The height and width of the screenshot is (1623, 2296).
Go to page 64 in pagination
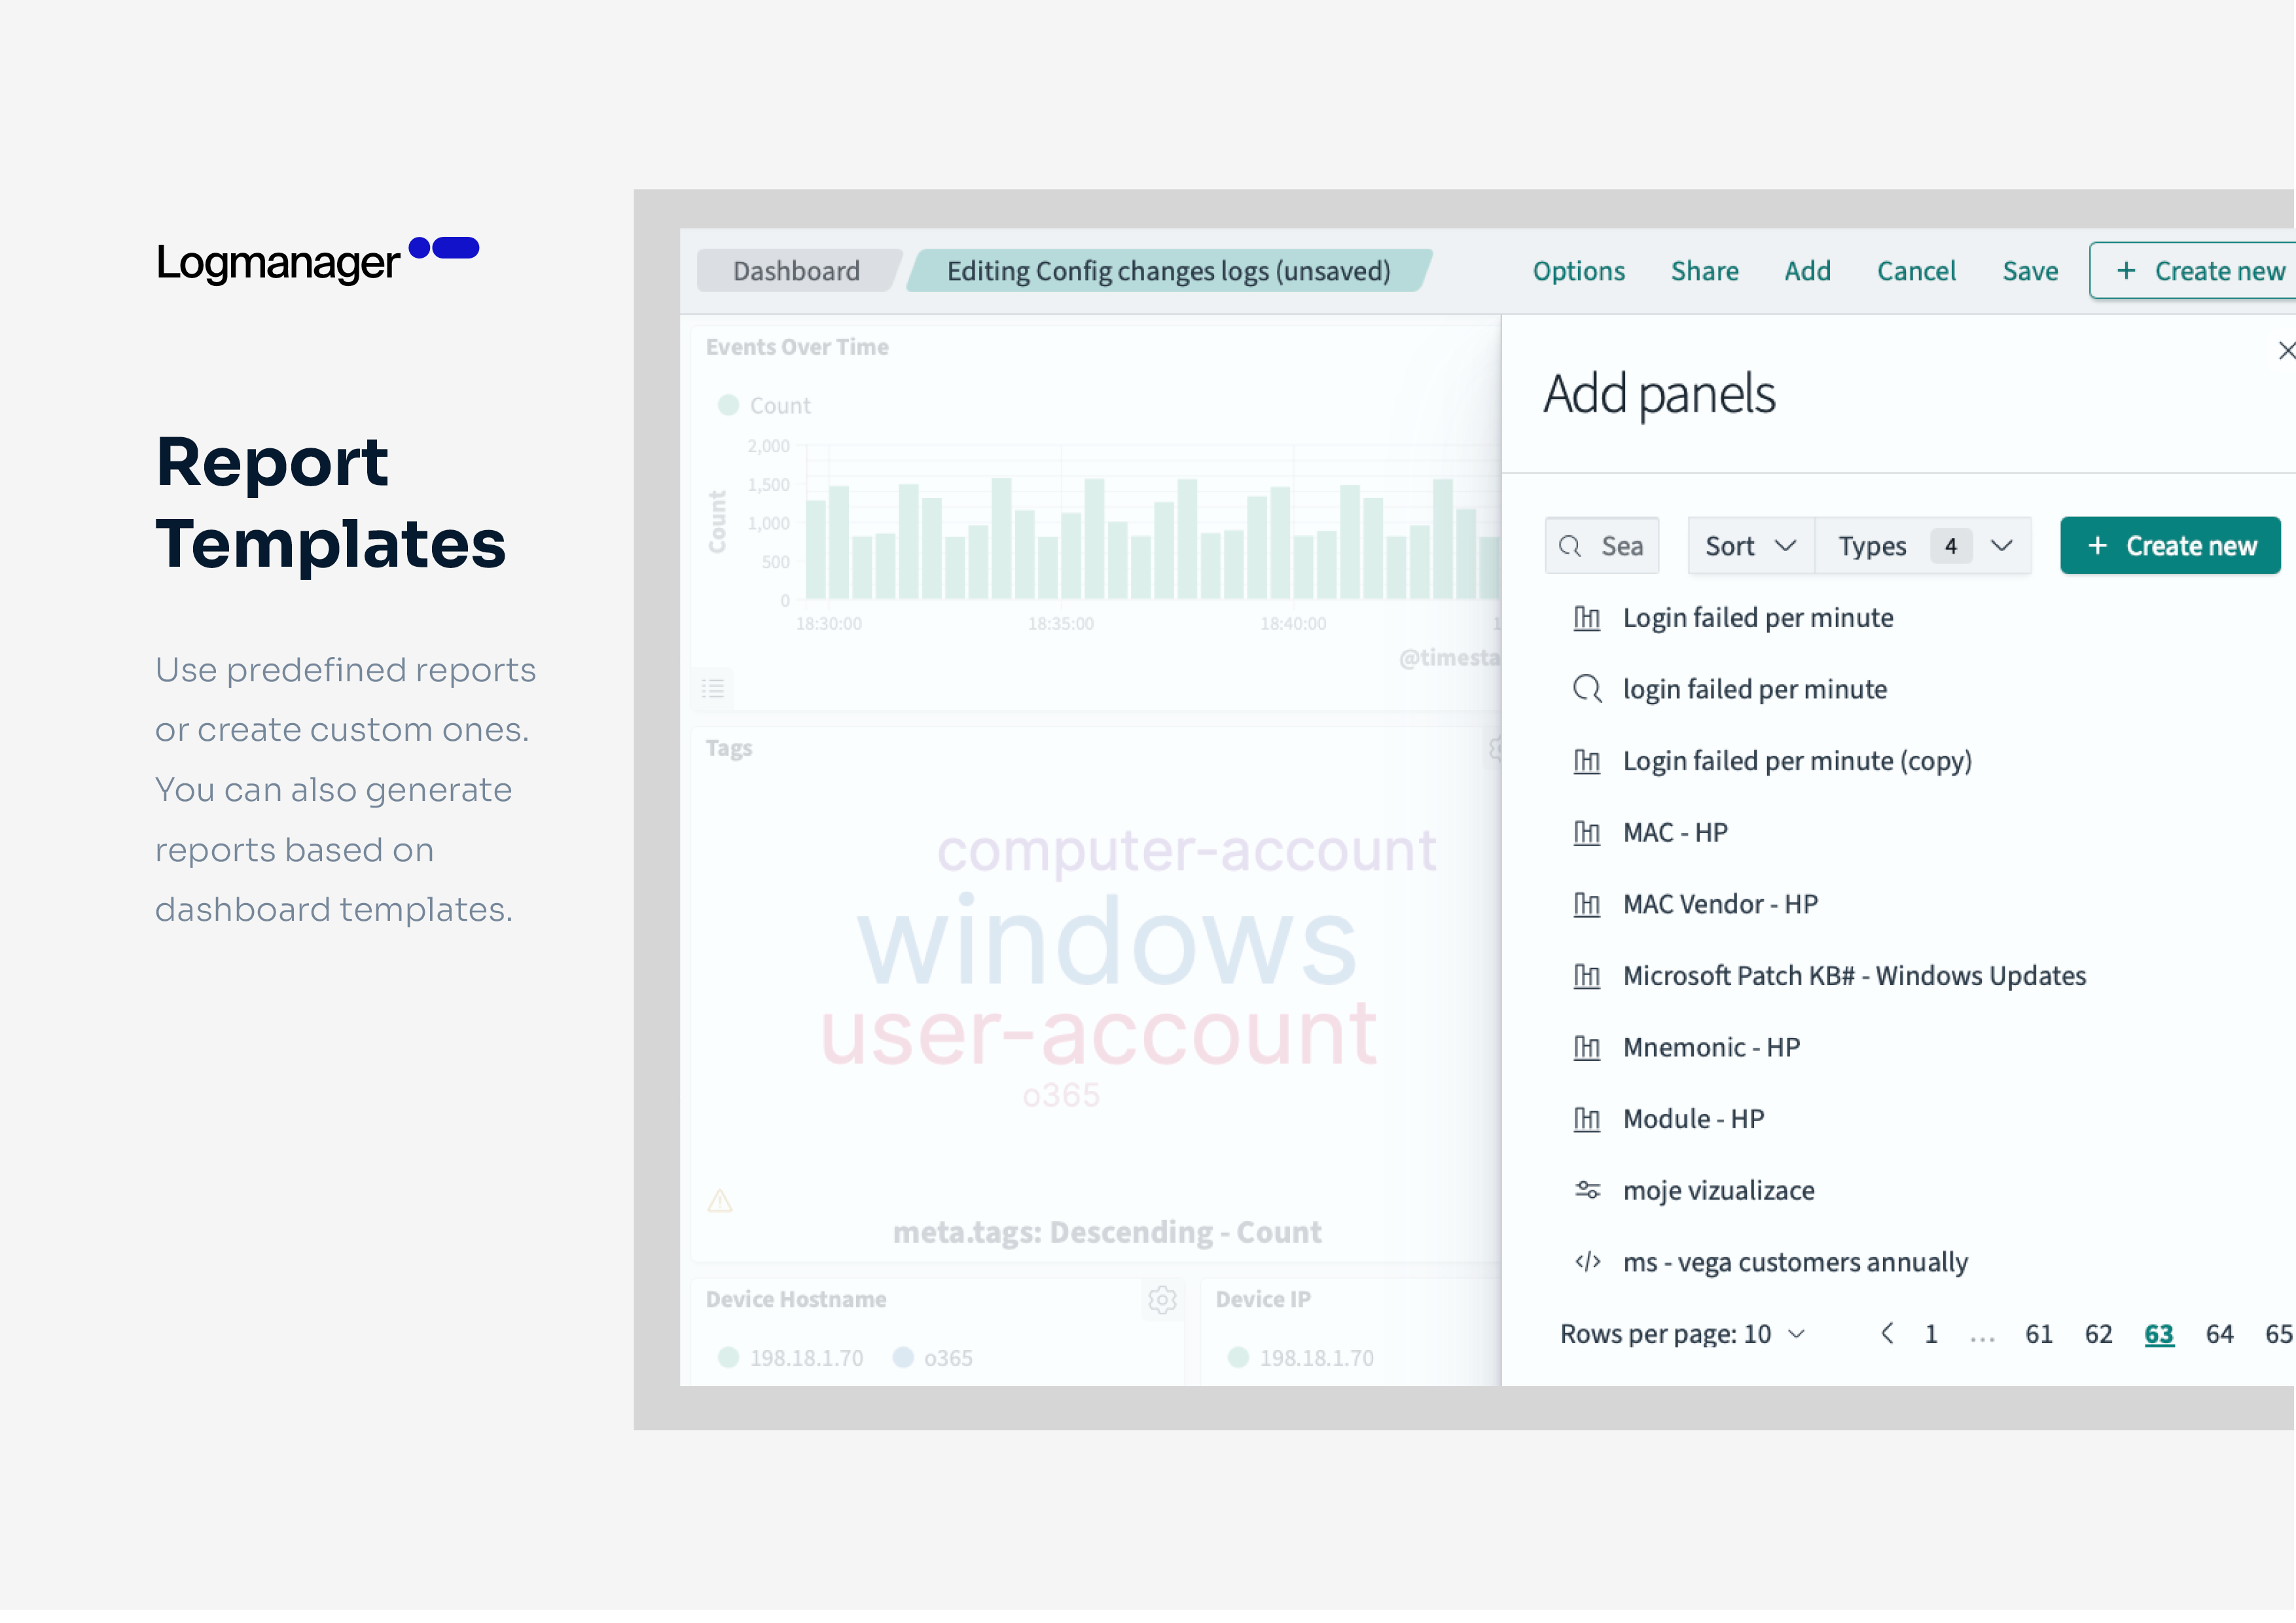pyautogui.click(x=2219, y=1333)
